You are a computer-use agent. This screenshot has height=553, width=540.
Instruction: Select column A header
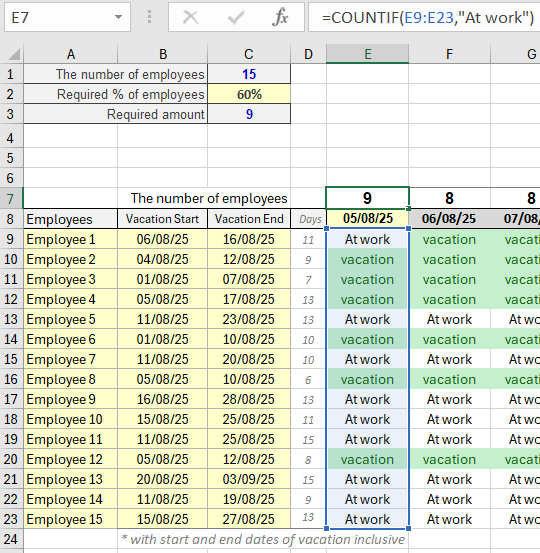[71, 54]
